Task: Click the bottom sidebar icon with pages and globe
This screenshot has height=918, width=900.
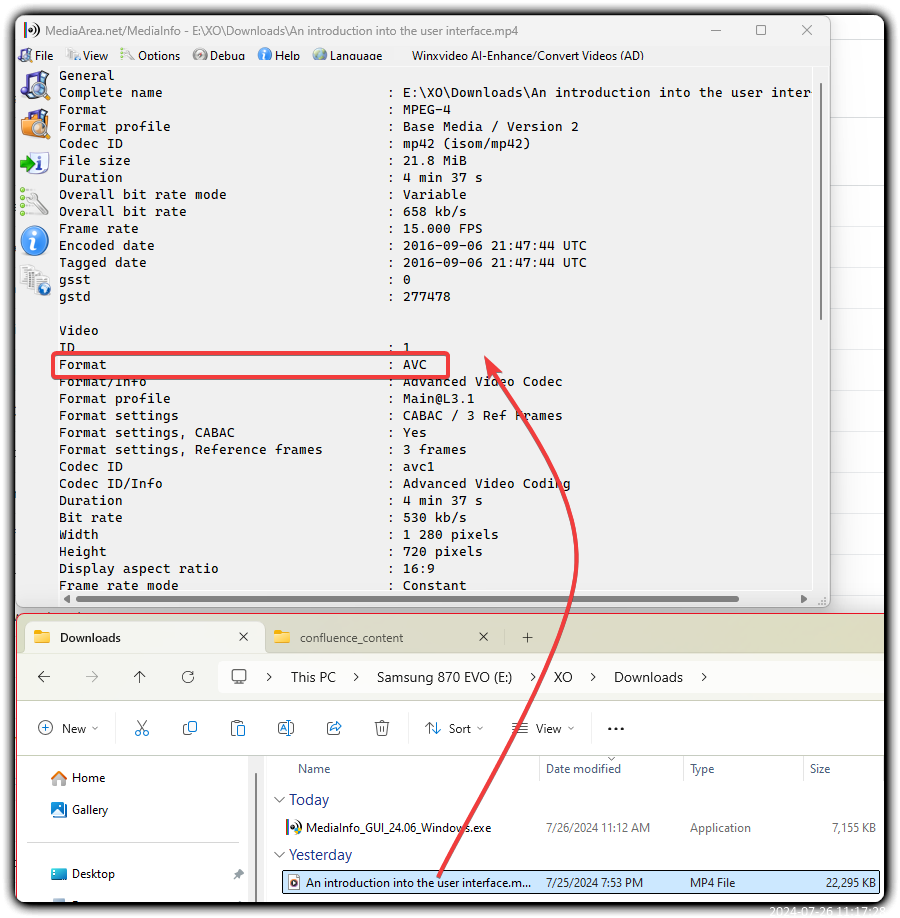Action: (x=35, y=280)
